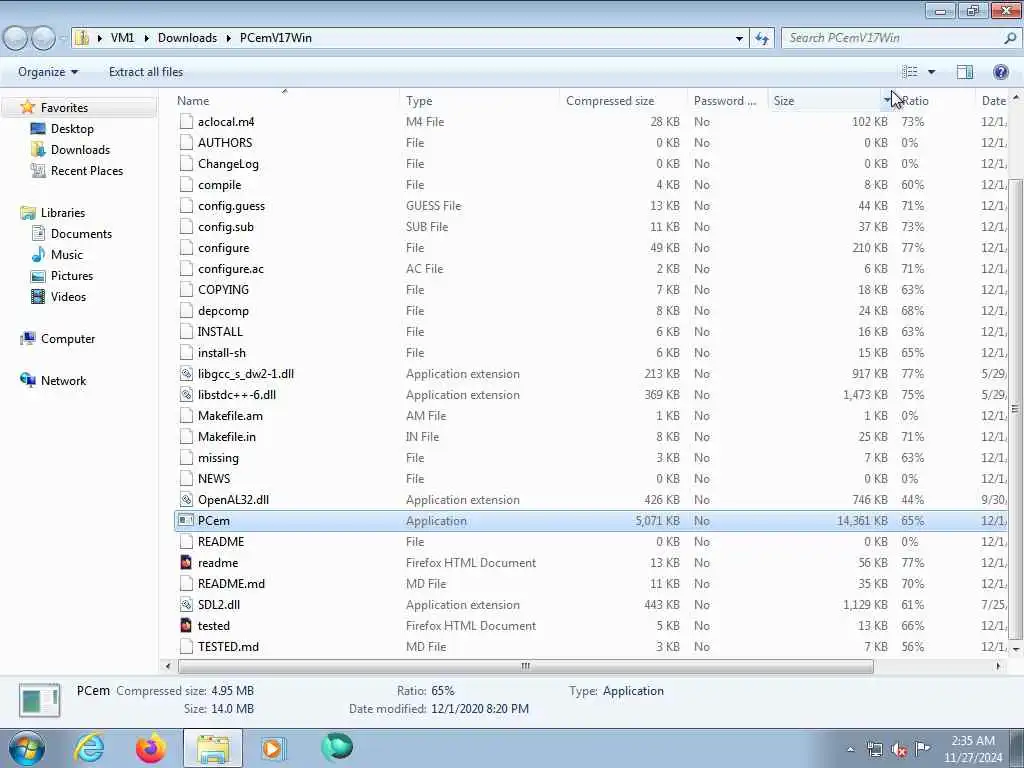
Task: Click the Forward navigation button
Action: point(43,38)
